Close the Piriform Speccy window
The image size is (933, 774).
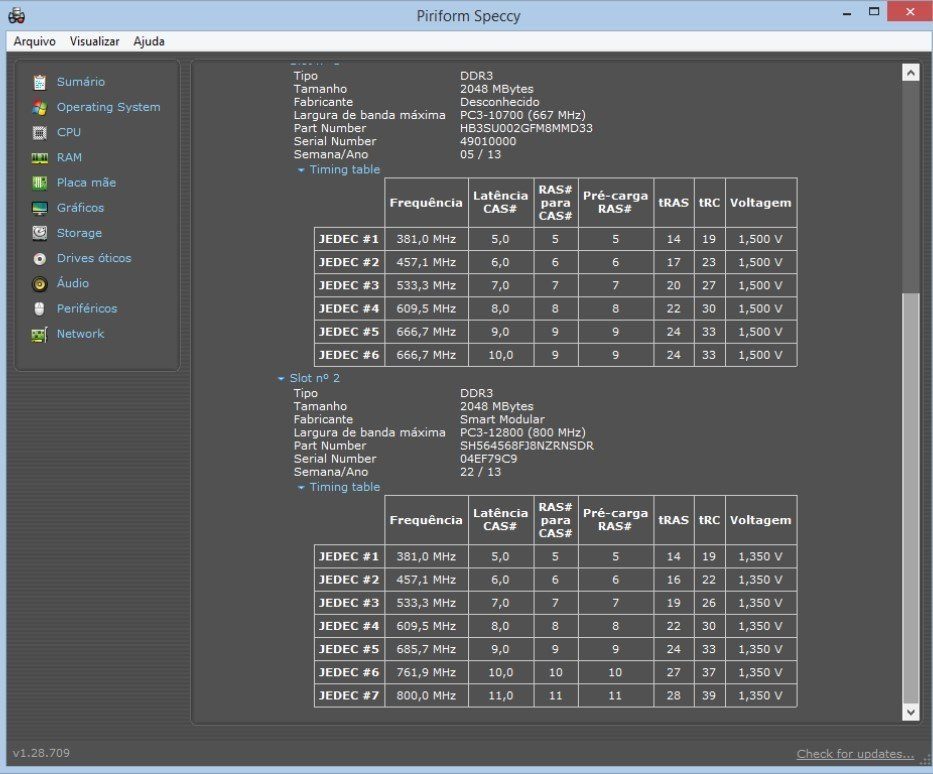[910, 12]
